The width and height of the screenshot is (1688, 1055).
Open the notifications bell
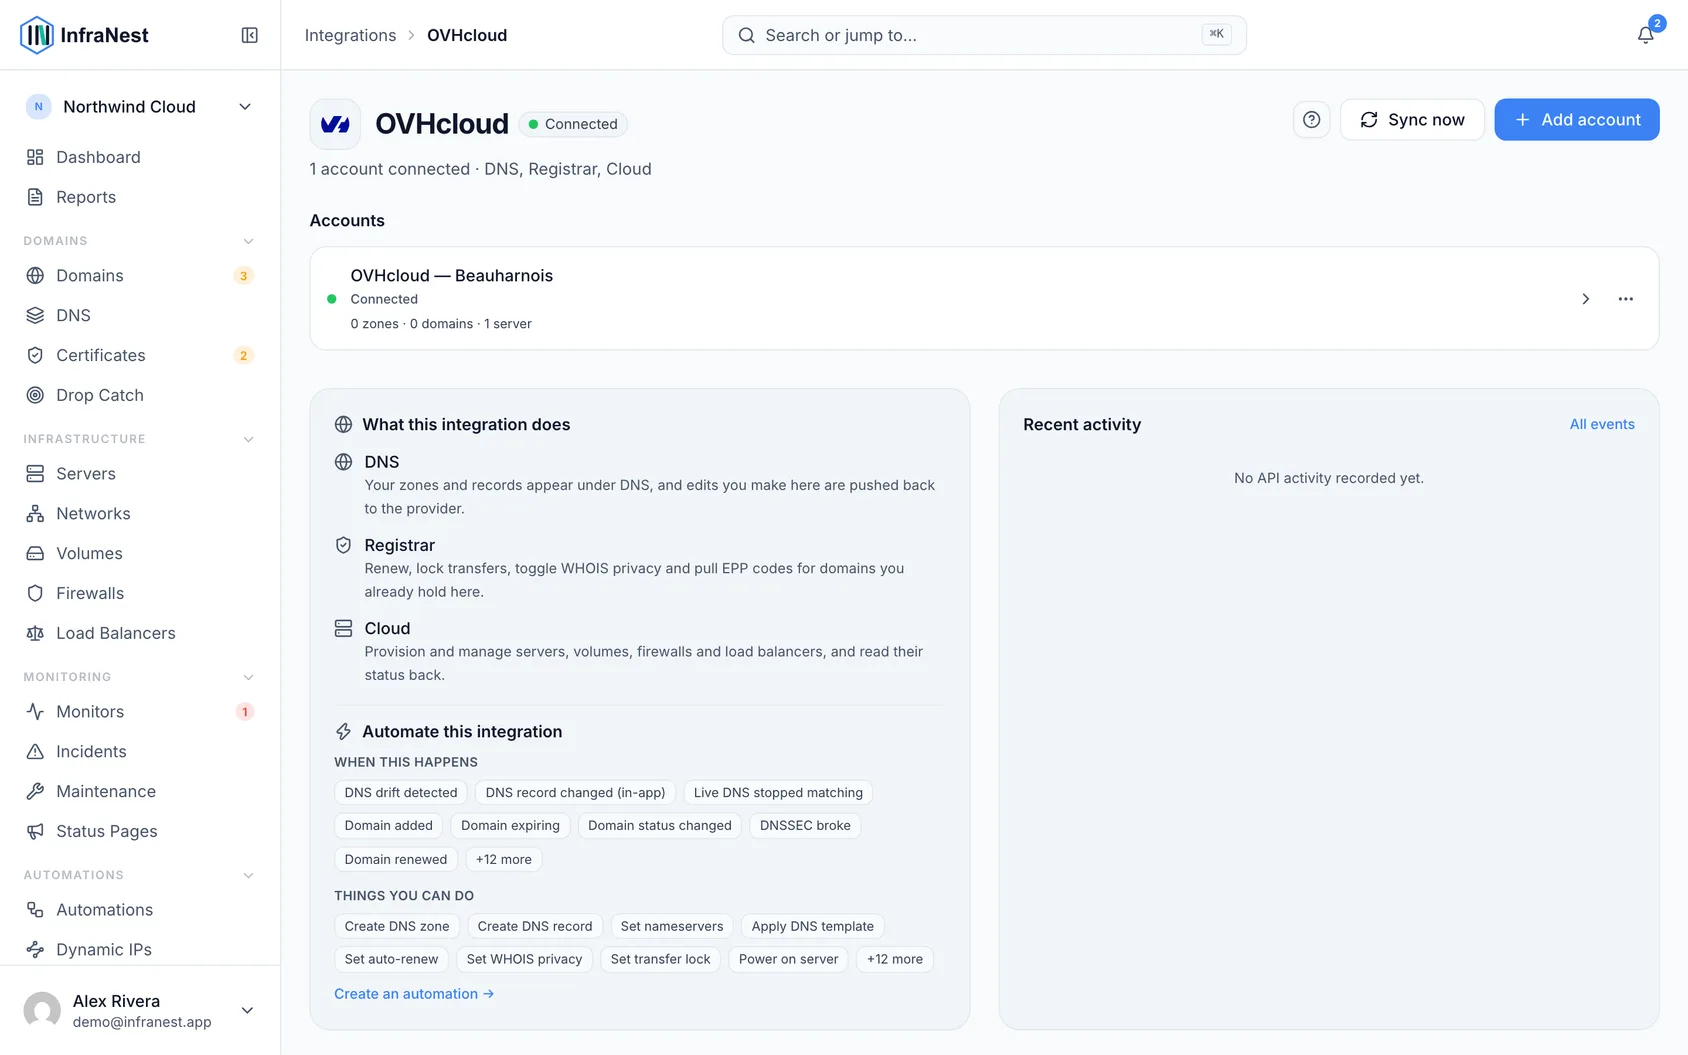click(x=1645, y=35)
